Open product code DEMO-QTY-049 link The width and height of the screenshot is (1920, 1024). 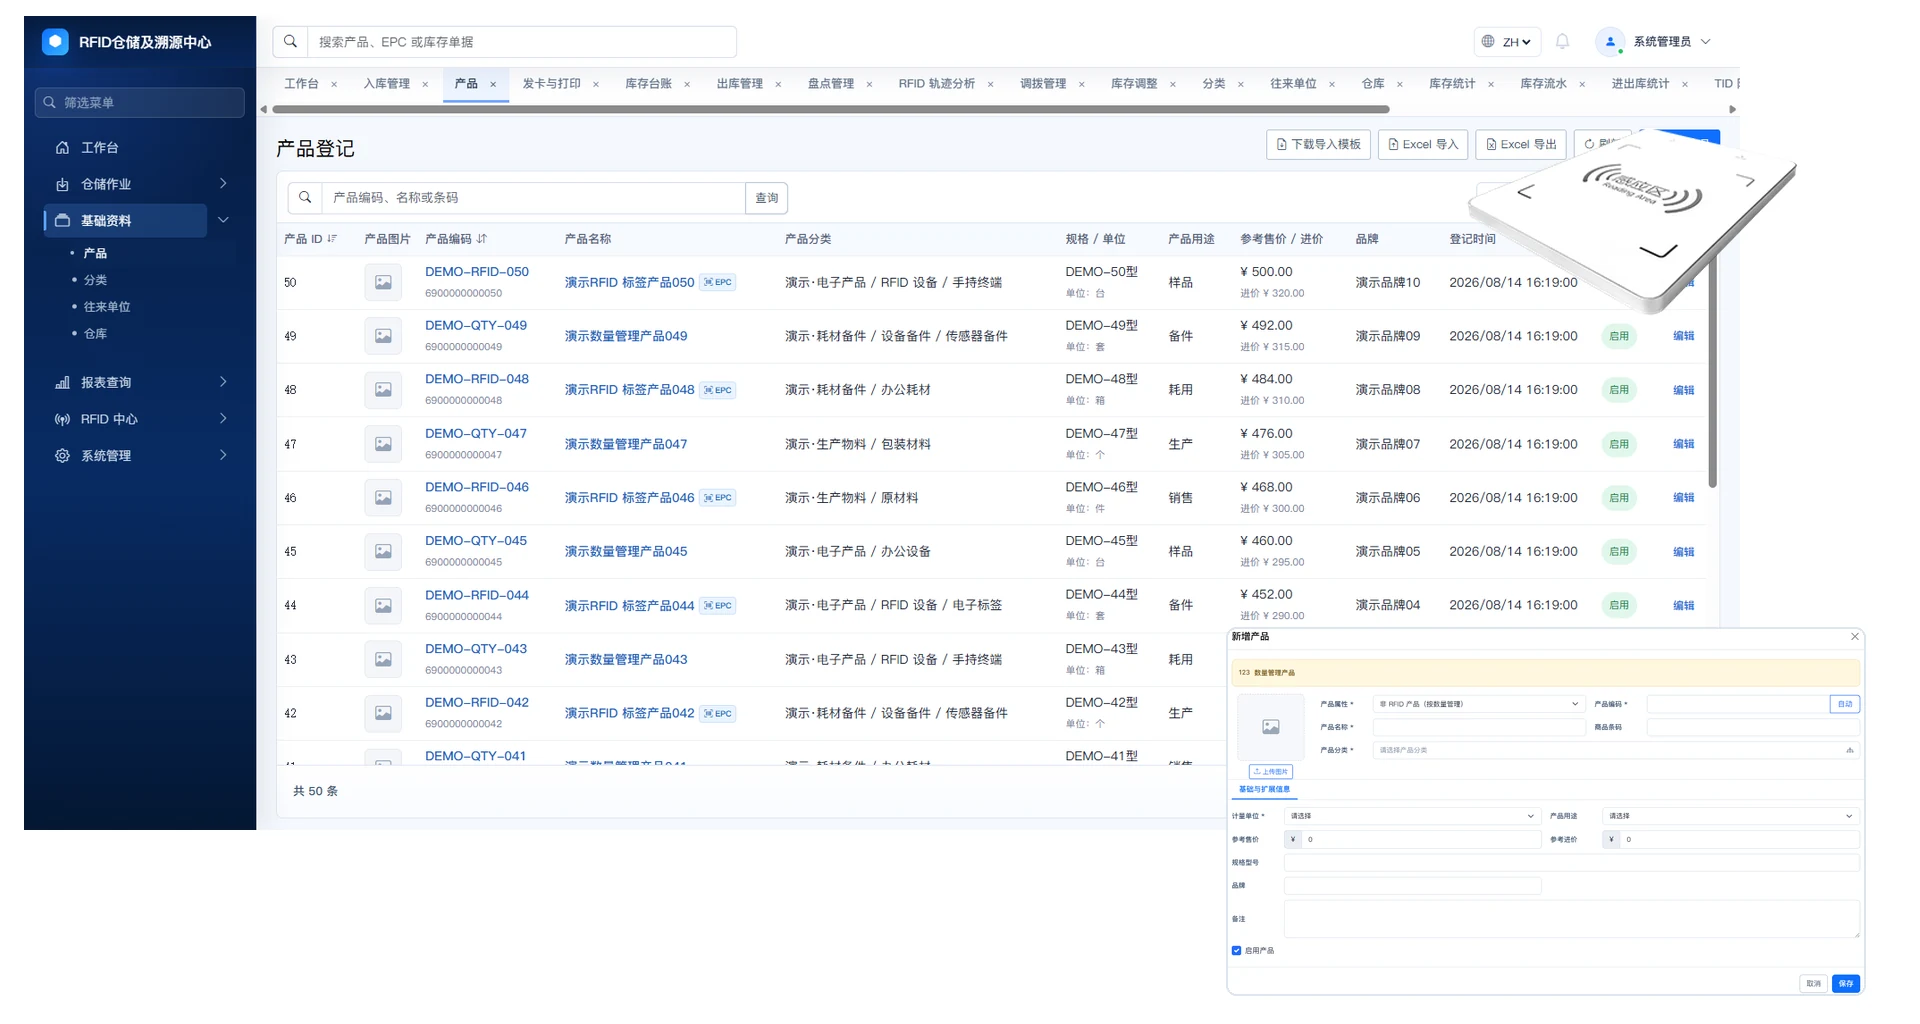[x=476, y=325]
